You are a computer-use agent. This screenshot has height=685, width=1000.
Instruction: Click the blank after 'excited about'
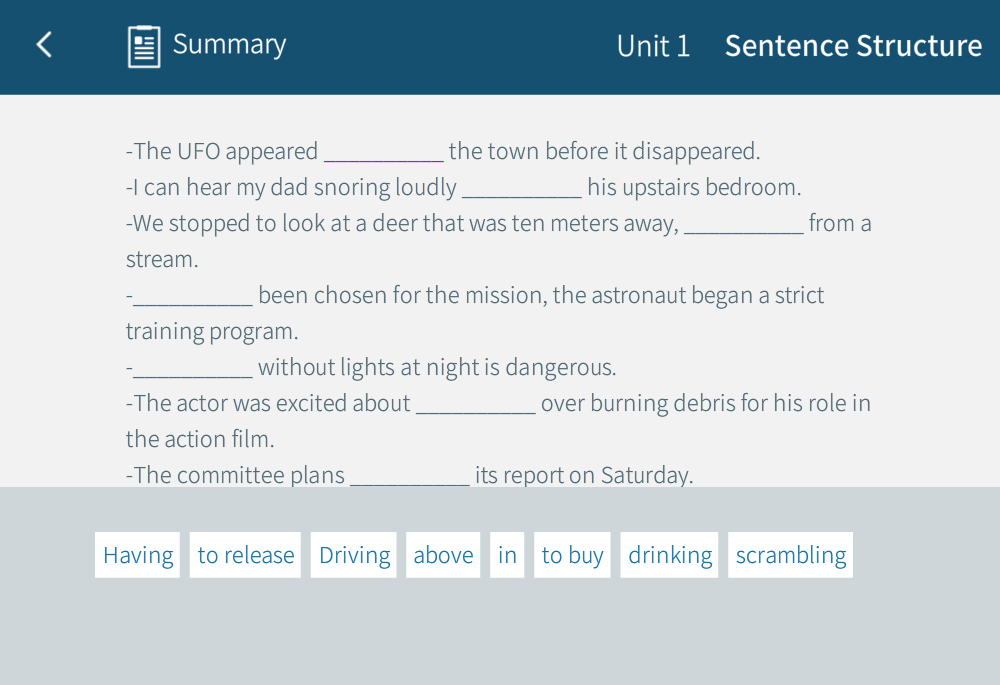pyautogui.click(x=475, y=404)
